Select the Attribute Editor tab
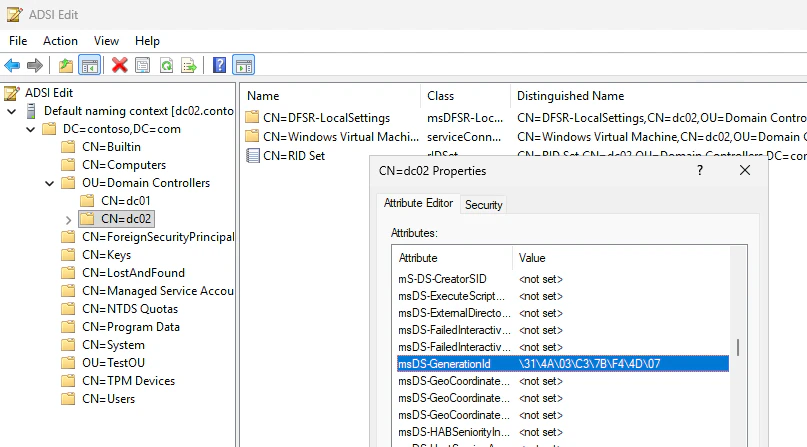The image size is (807, 447). [418, 203]
